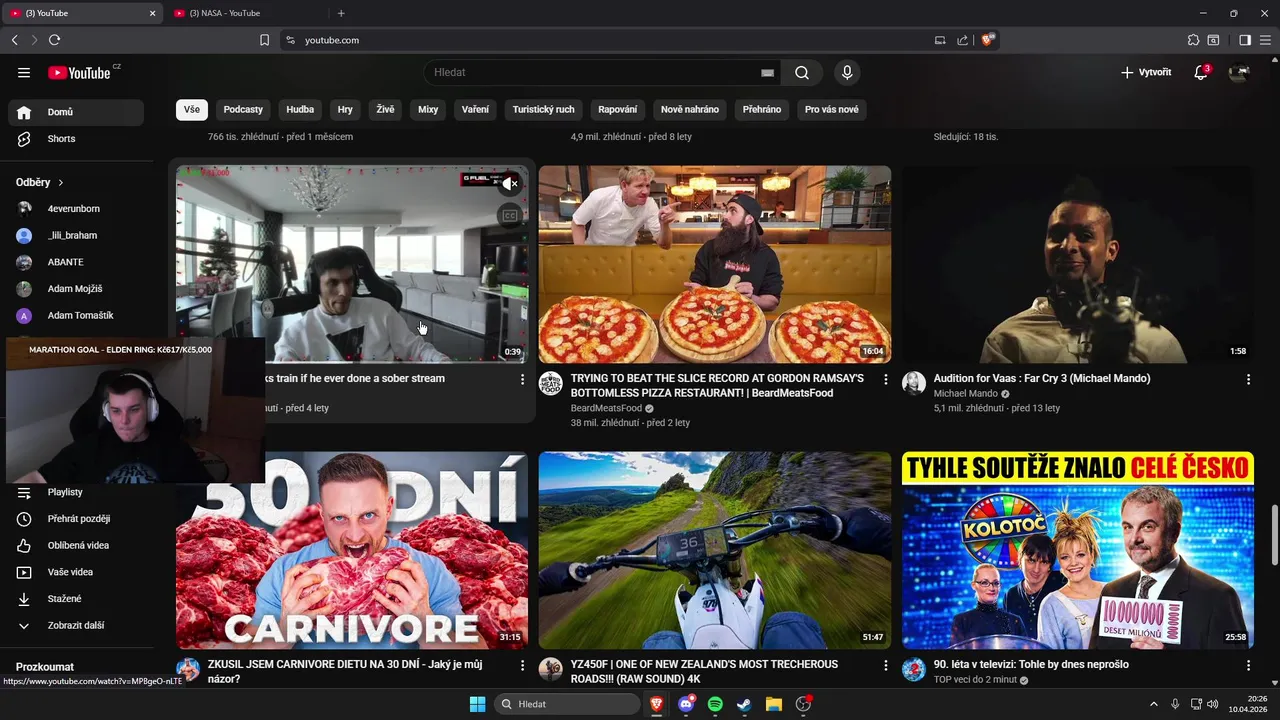This screenshot has height=720, width=1280.
Task: Open BeardMeatsFood channel avatar
Action: [x=551, y=384]
